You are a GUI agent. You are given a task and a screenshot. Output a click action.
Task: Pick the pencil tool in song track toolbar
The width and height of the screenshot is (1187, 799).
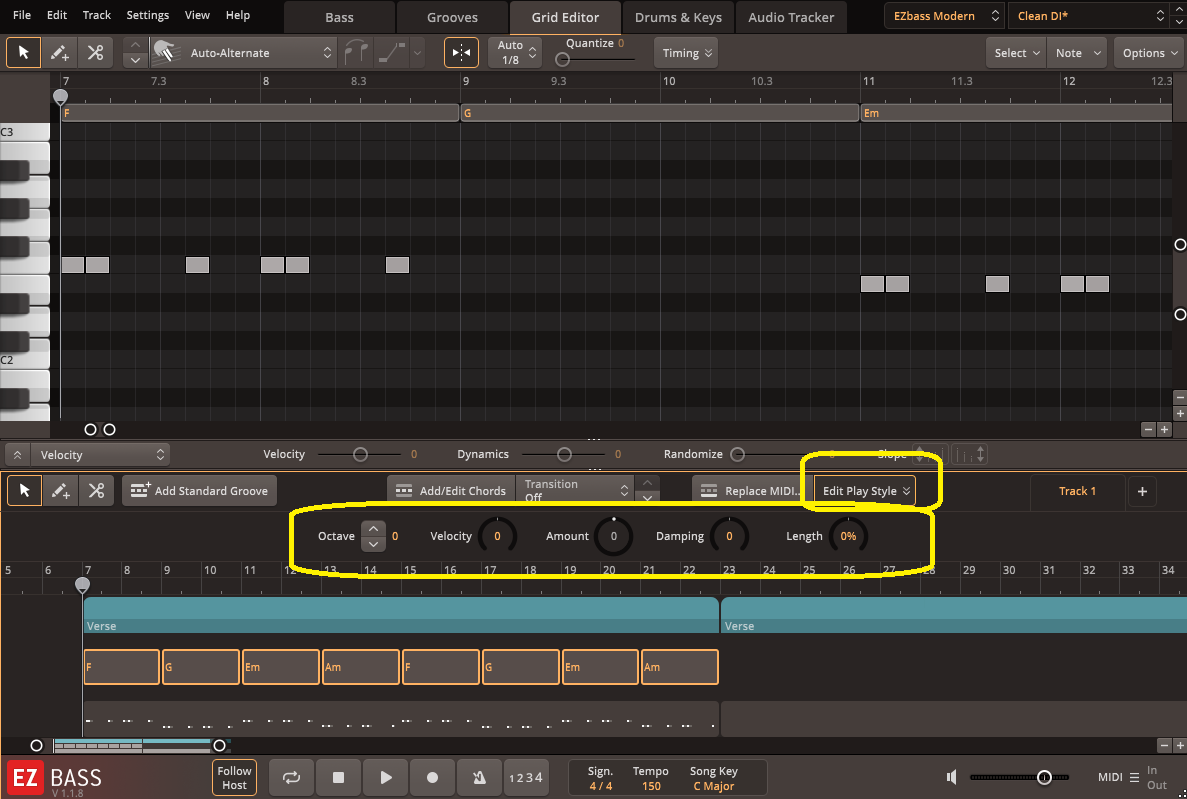click(x=60, y=491)
